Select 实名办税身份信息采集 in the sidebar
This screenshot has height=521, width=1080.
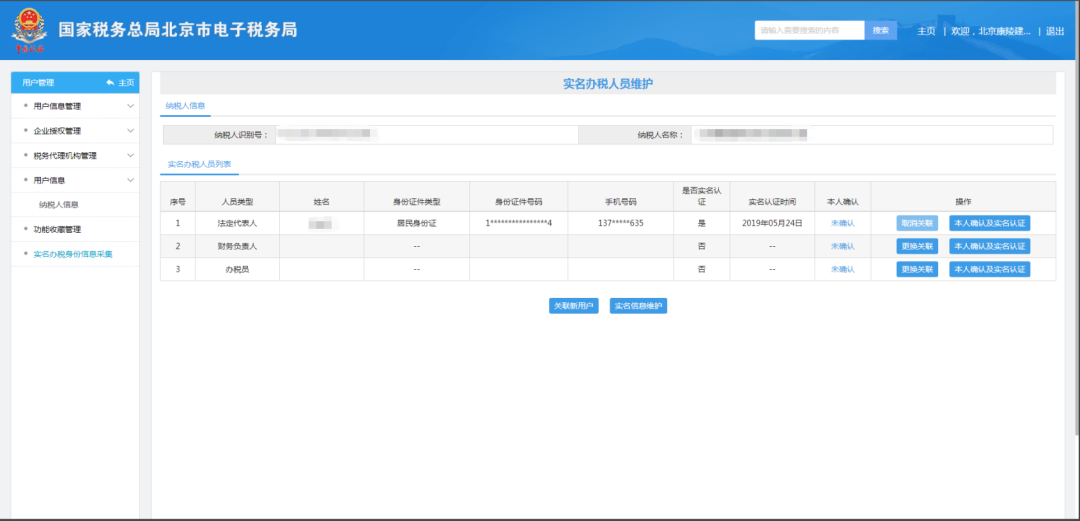pyautogui.click(x=72, y=254)
